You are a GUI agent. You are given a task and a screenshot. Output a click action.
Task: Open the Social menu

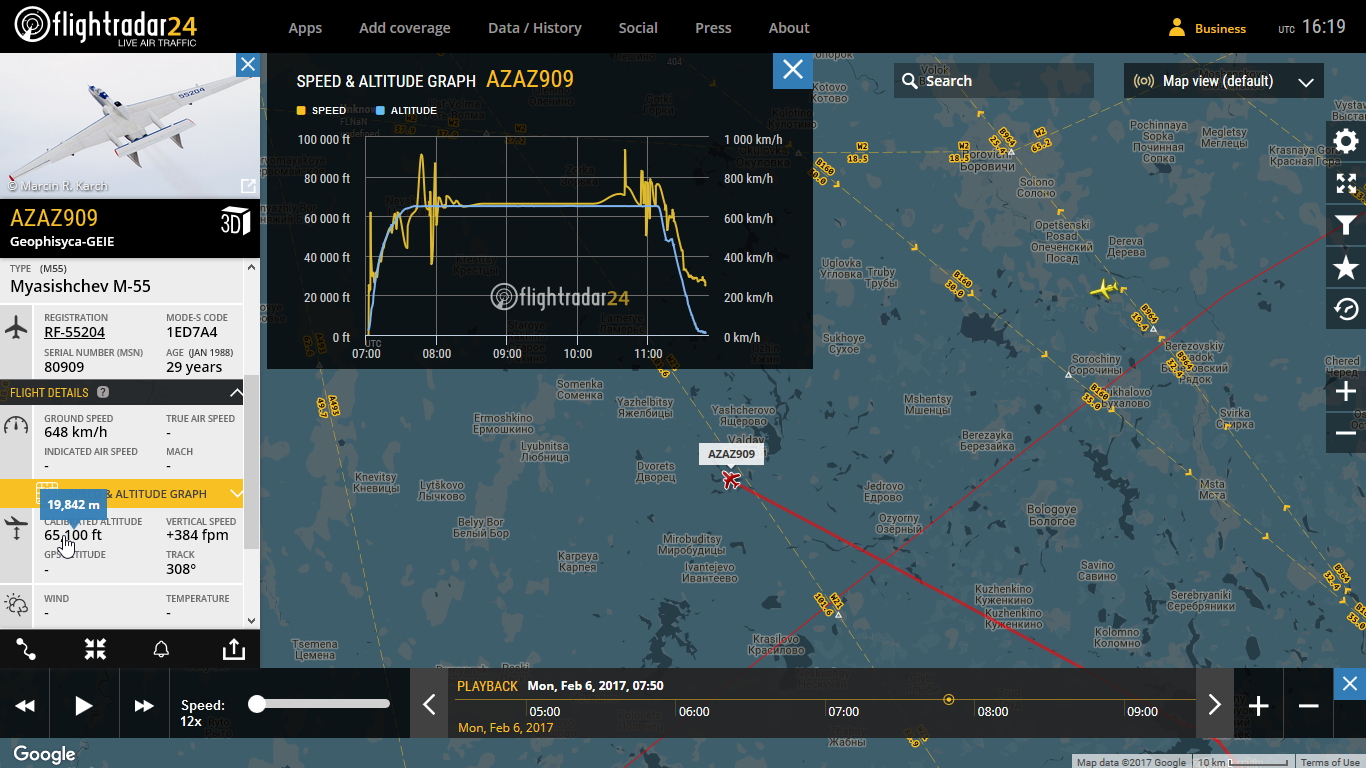coord(638,28)
